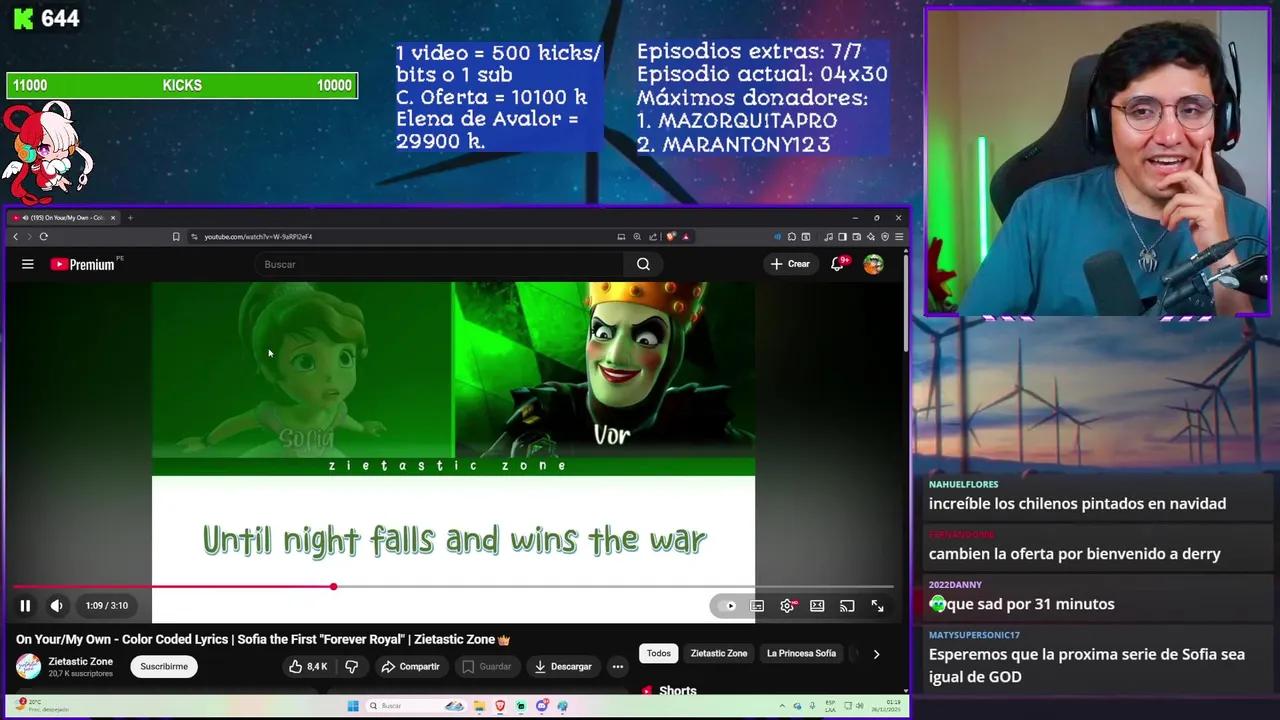Reload the page in the browser

tap(44, 237)
